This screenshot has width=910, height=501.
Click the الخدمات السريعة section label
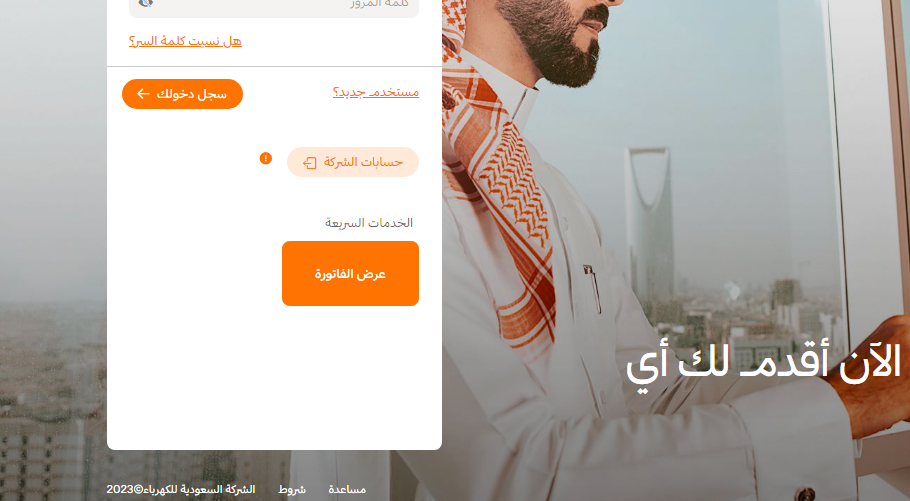[x=369, y=223]
